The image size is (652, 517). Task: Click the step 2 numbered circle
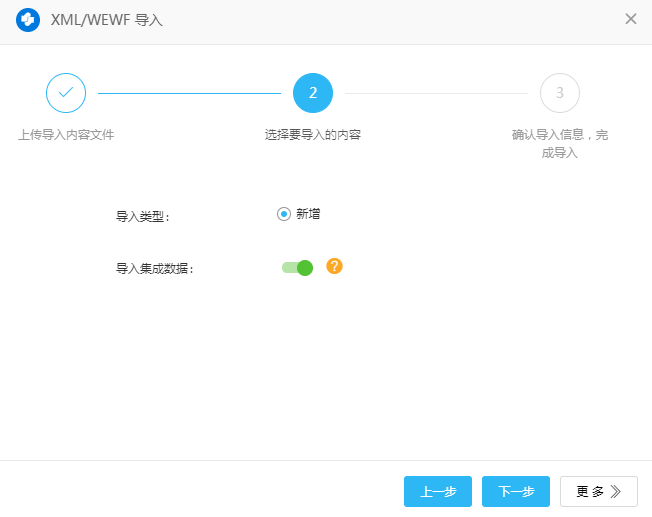313,93
